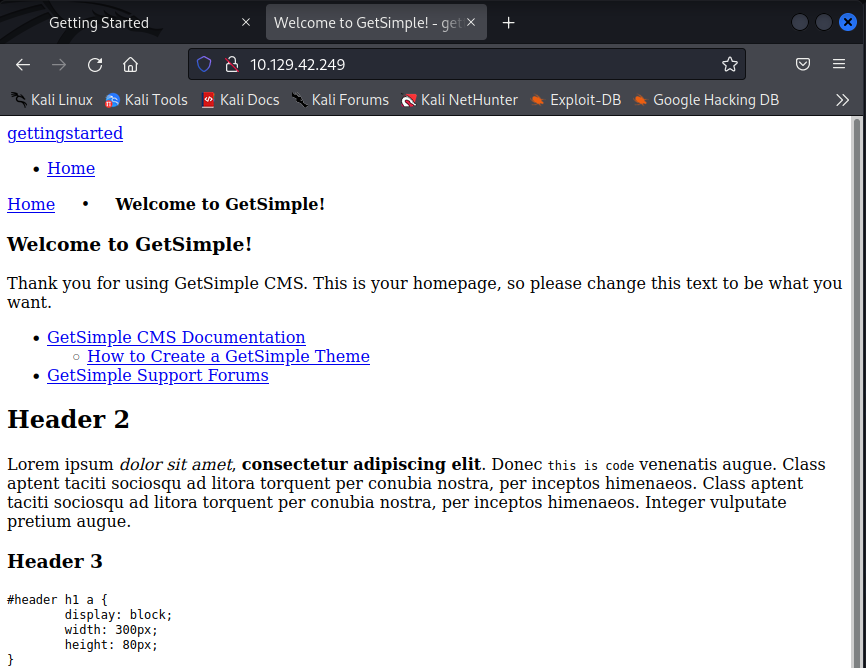The height and width of the screenshot is (668, 866).
Task: Open the Google Hacking DB bookmark
Action: [706, 100]
